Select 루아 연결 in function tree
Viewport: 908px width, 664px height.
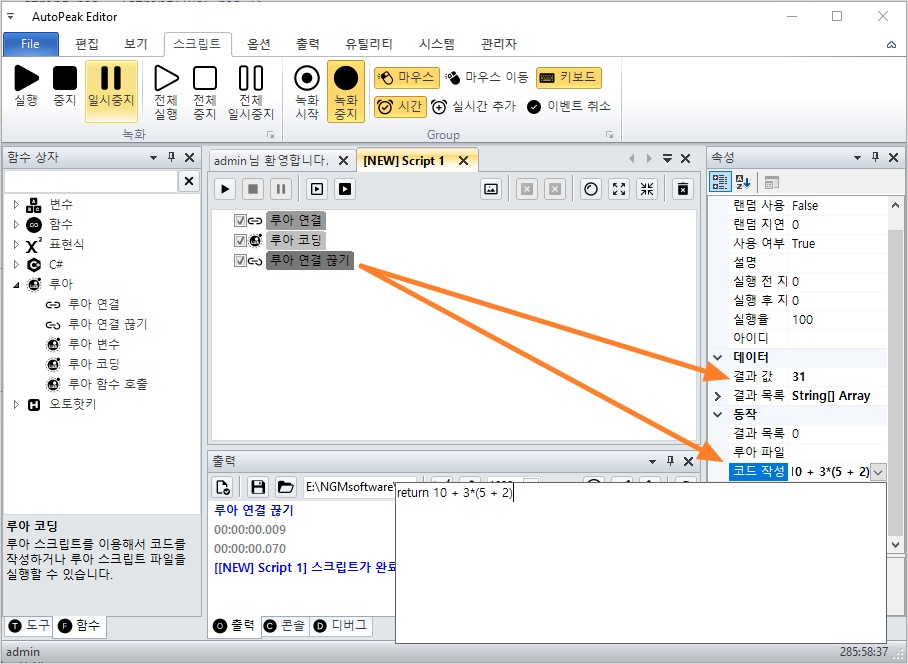94,304
